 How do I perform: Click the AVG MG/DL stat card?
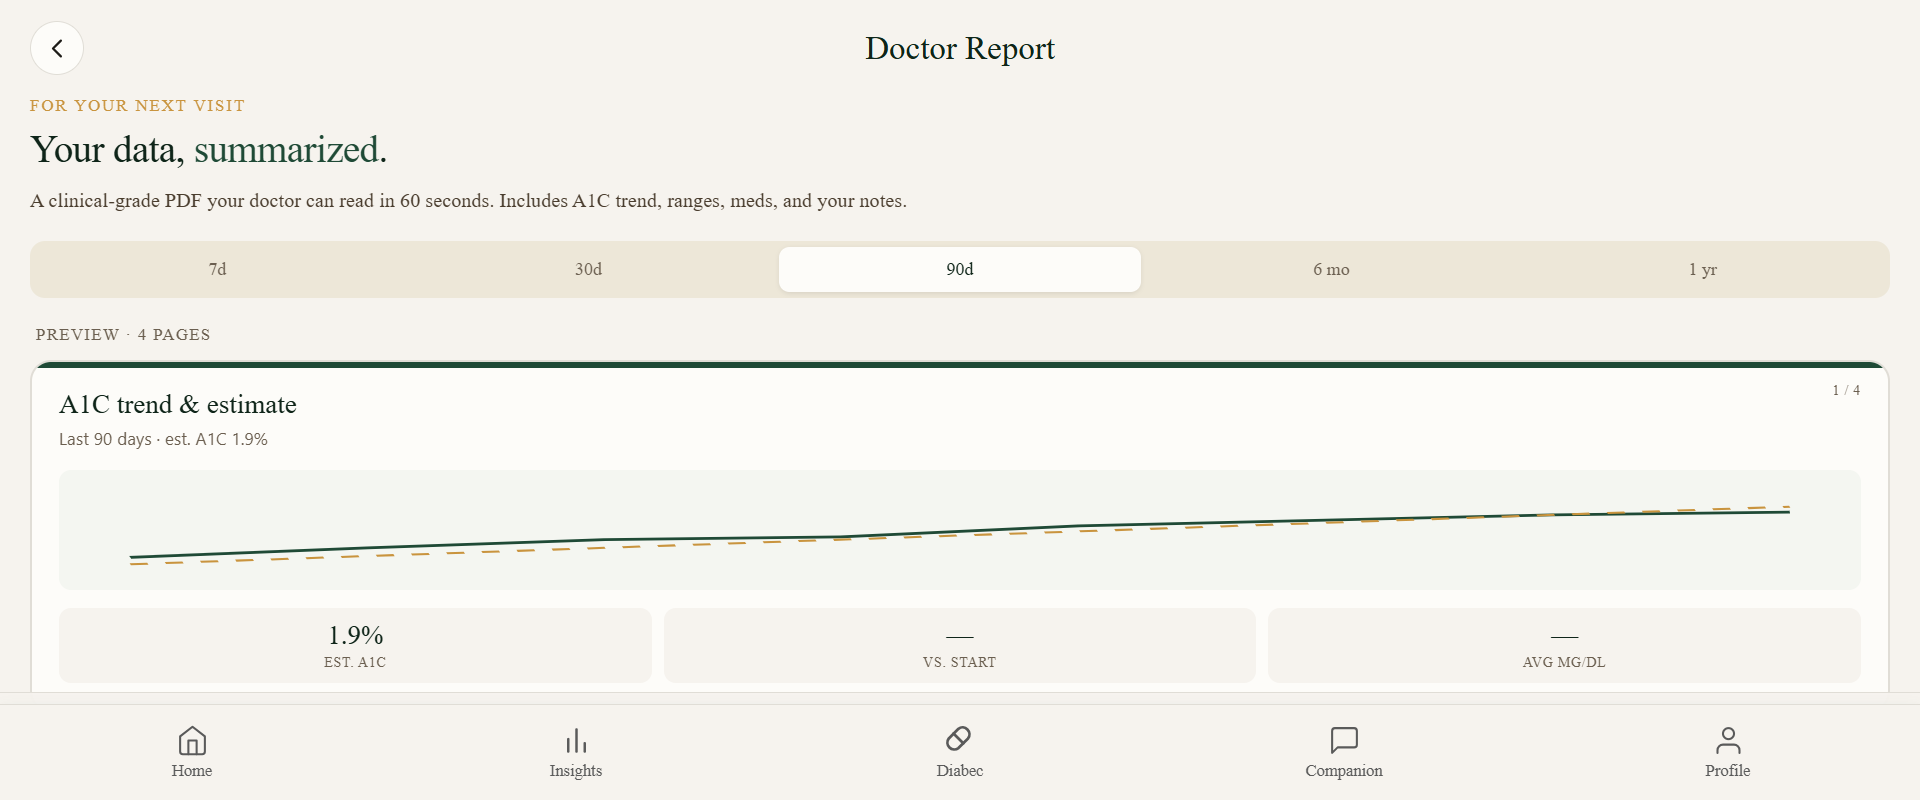(1564, 646)
